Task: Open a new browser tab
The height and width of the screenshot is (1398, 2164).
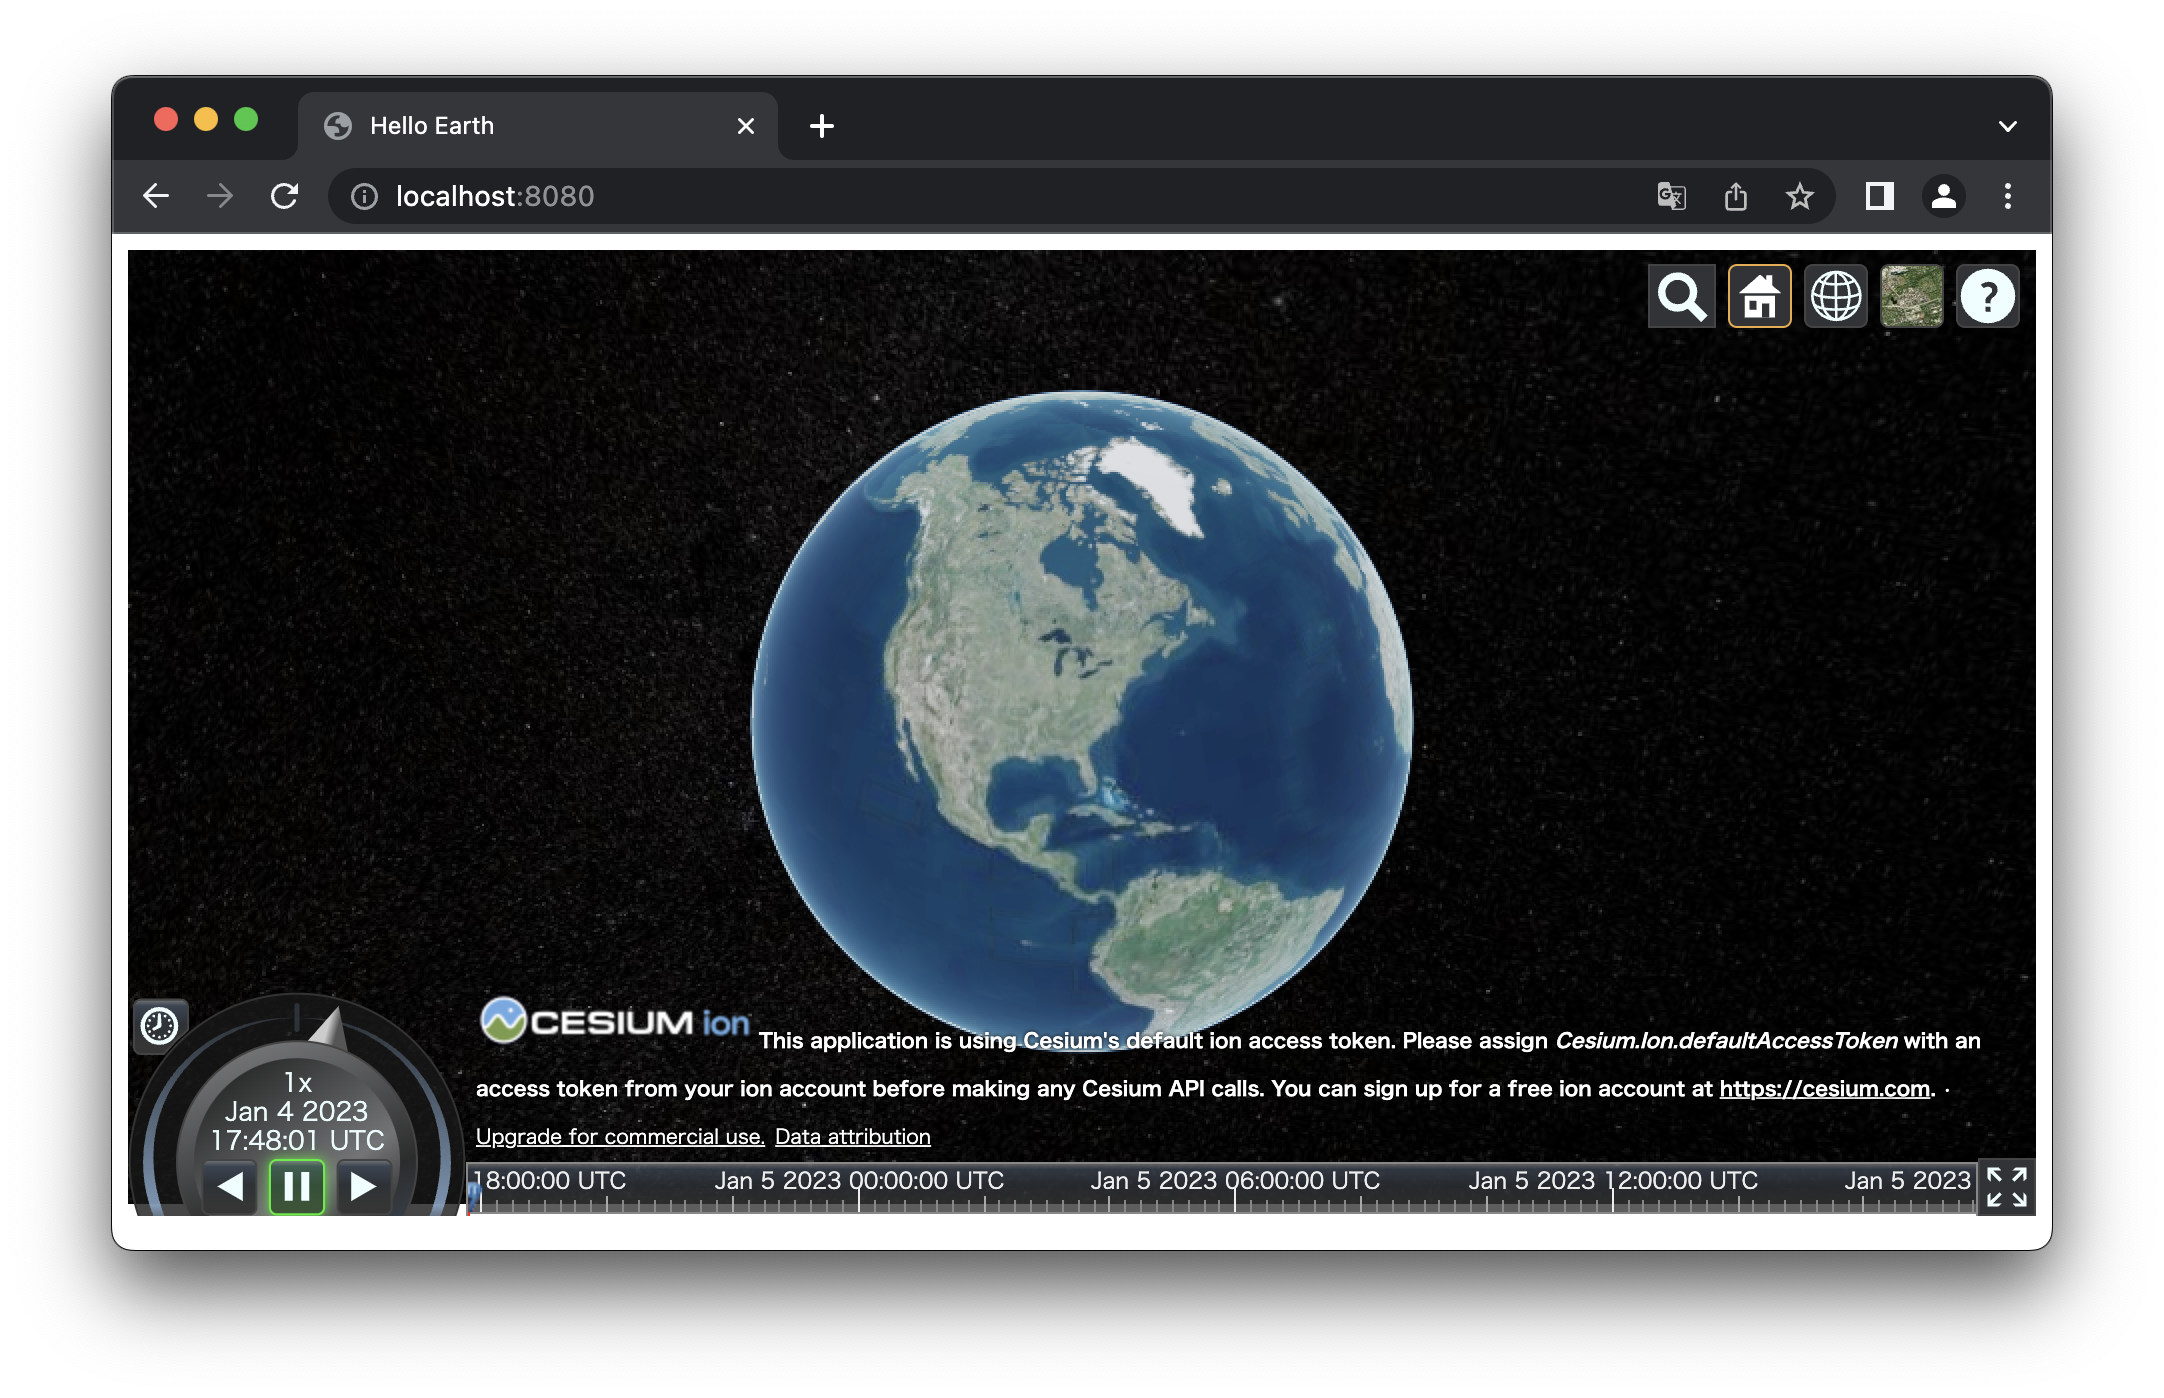Action: click(x=821, y=126)
